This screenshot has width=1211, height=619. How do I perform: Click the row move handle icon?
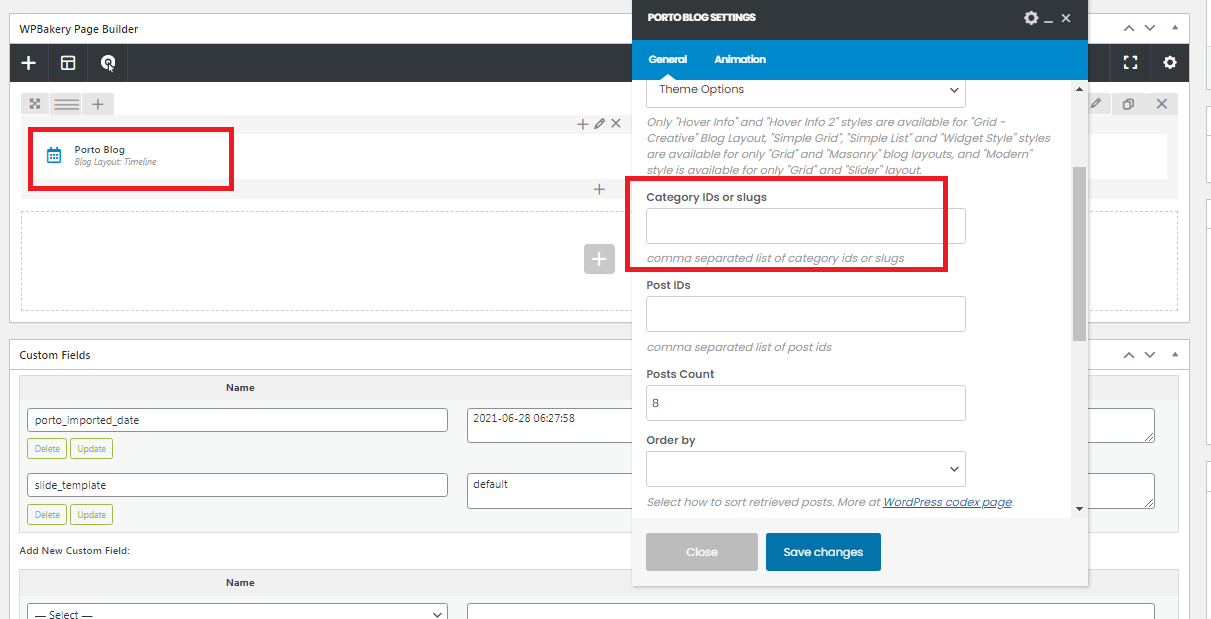pos(35,104)
